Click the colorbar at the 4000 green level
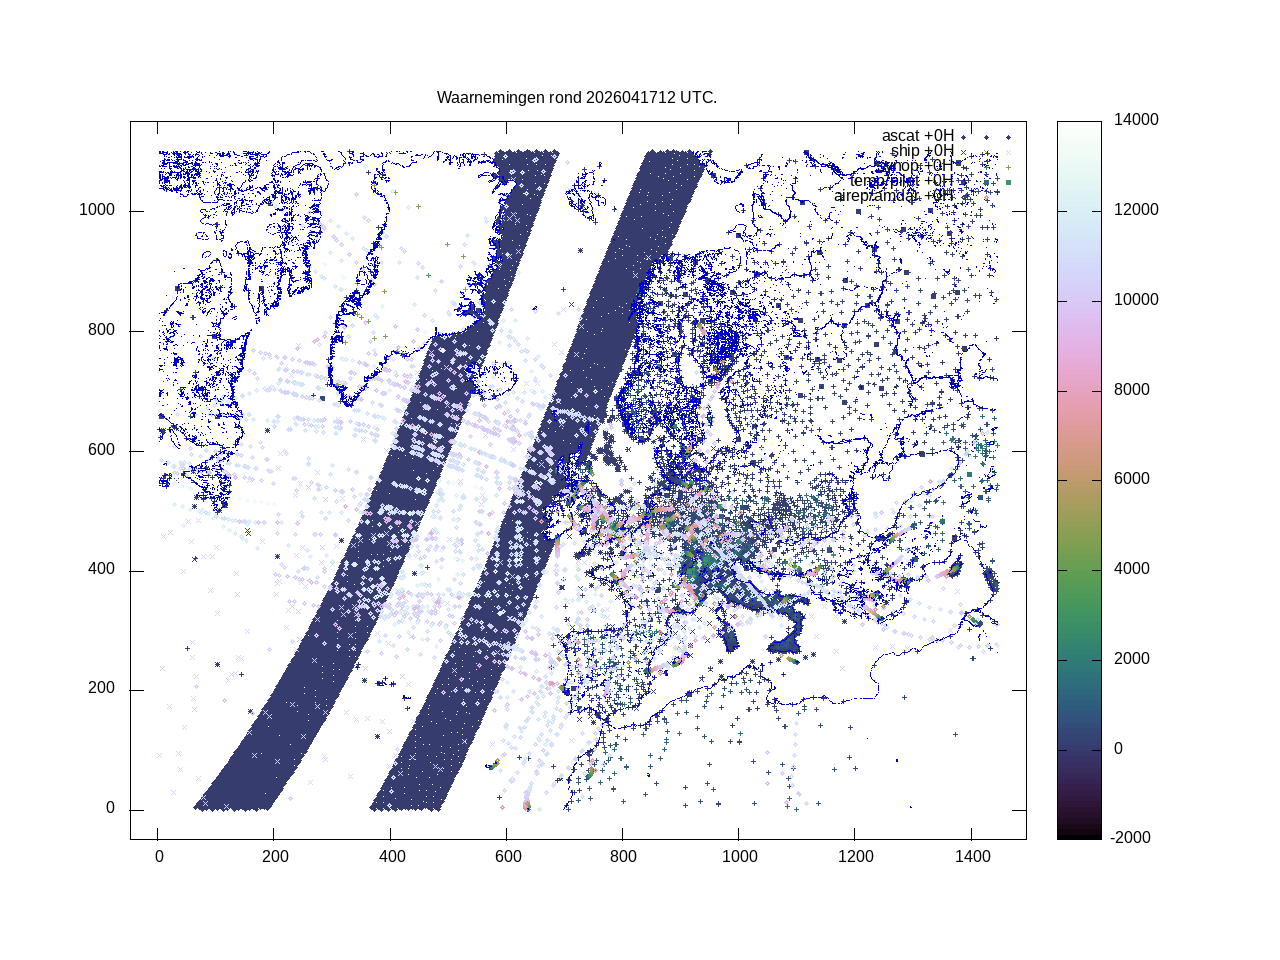 pos(1079,569)
